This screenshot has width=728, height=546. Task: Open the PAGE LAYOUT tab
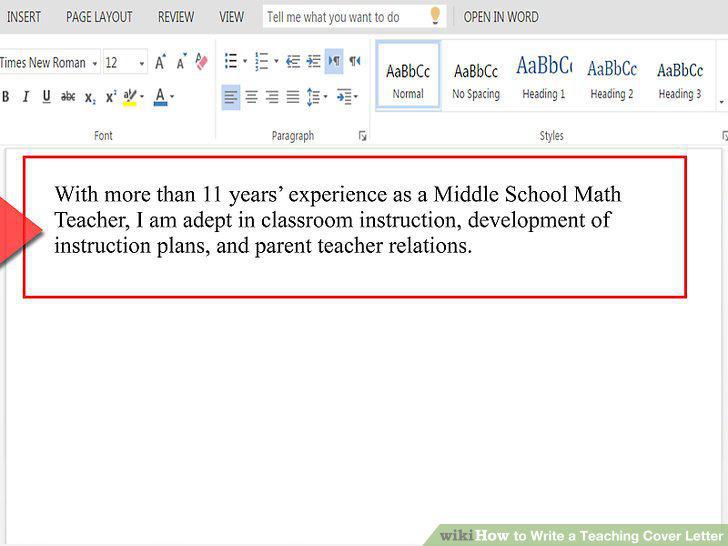(99, 17)
